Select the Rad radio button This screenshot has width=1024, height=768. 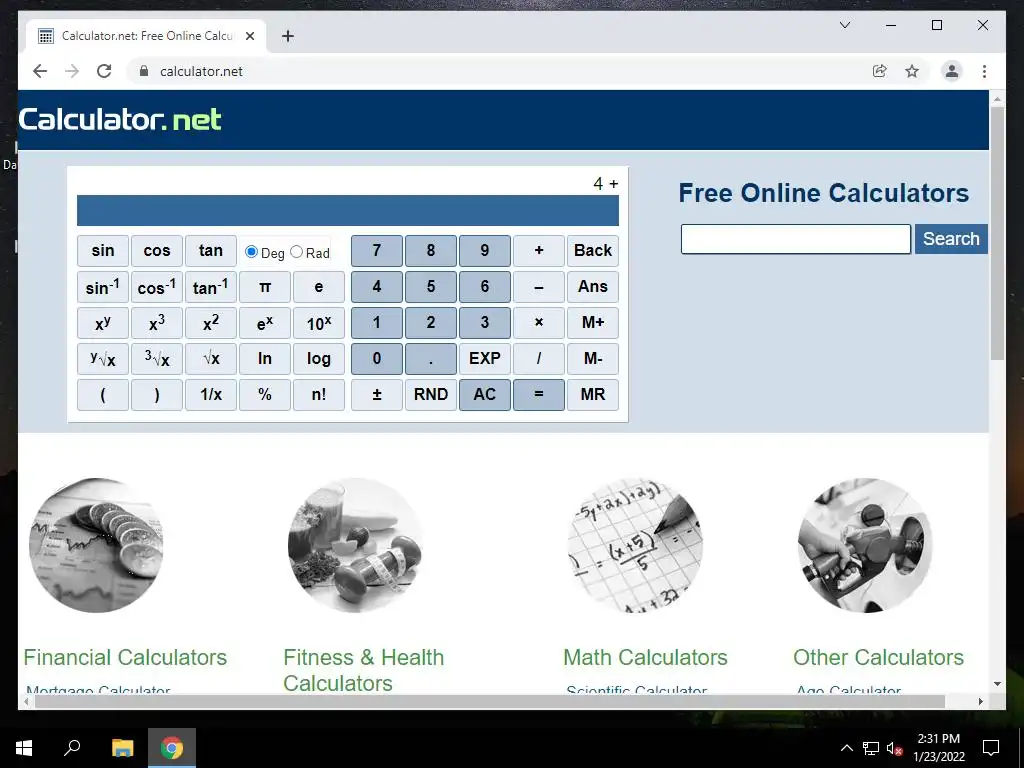point(296,252)
